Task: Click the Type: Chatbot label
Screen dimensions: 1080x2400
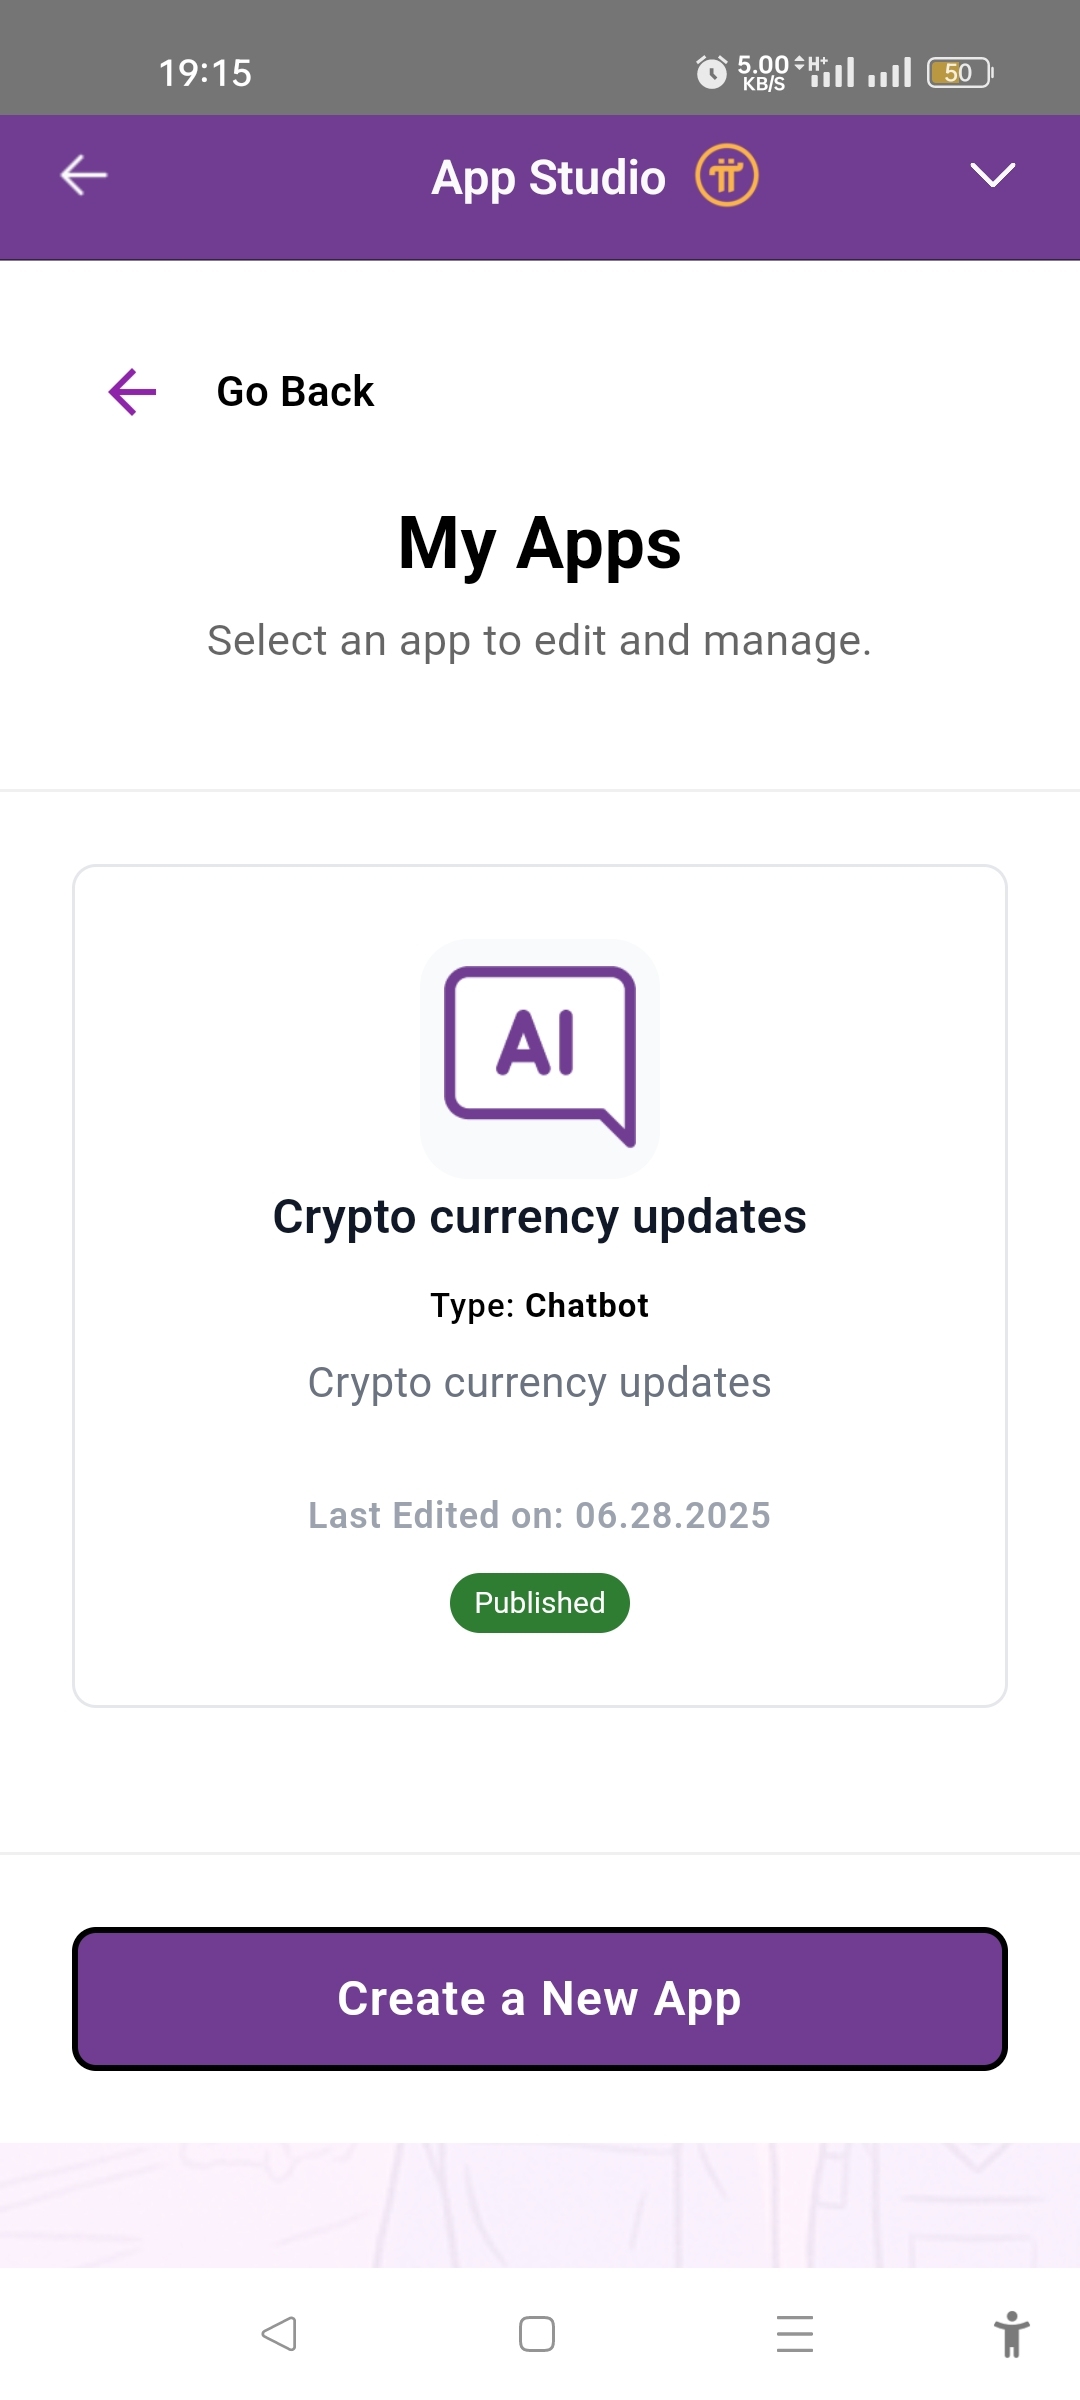Action: click(x=540, y=1305)
